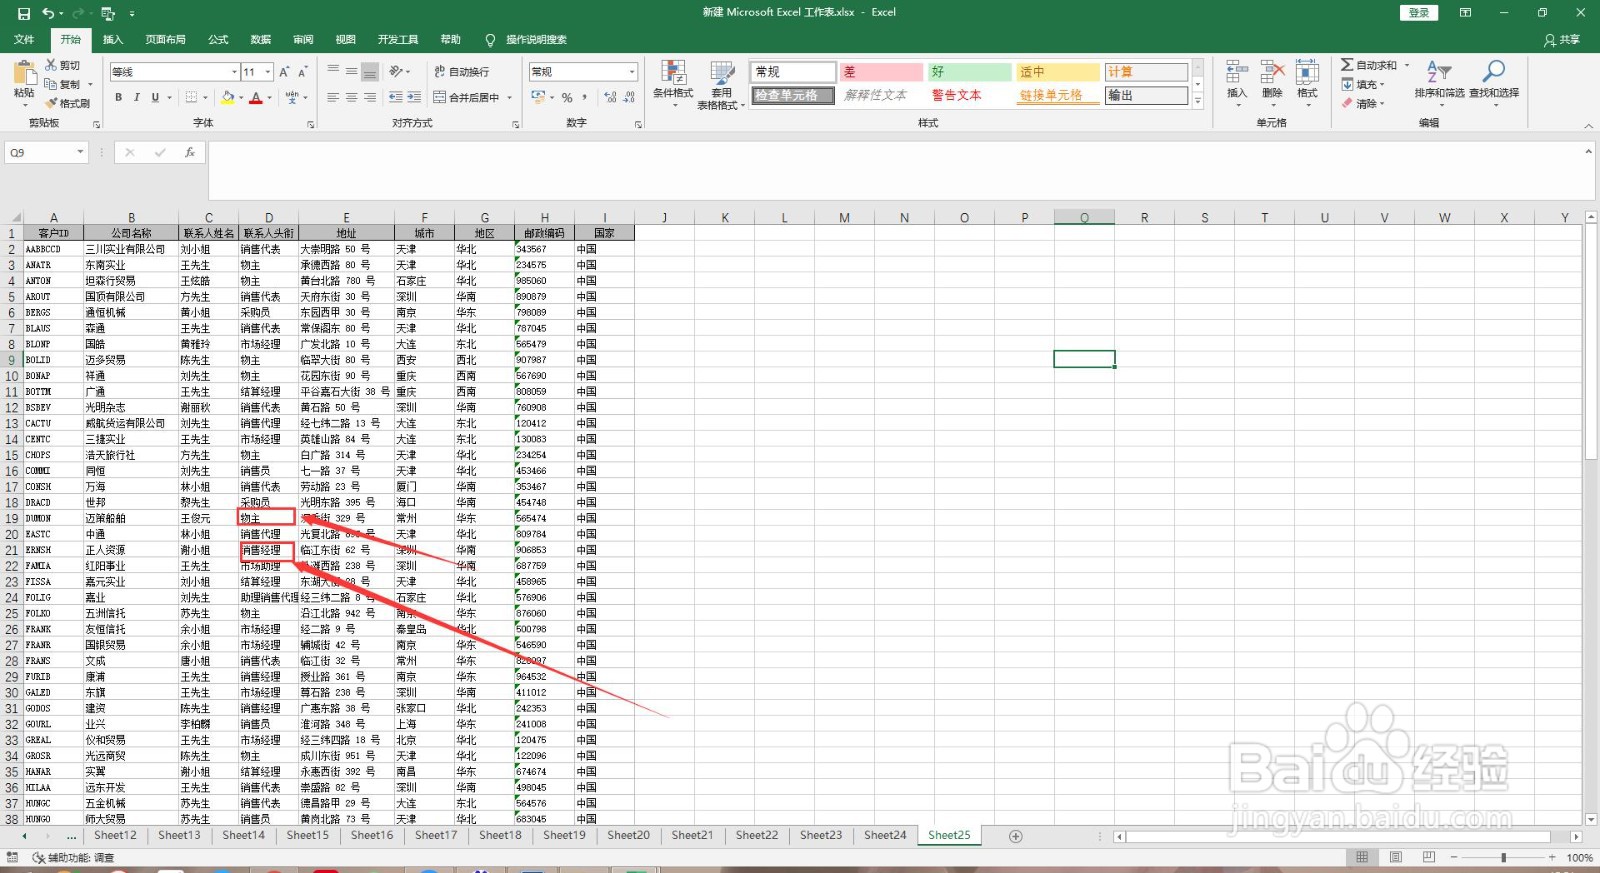Click the decrease decimal icon

point(629,97)
